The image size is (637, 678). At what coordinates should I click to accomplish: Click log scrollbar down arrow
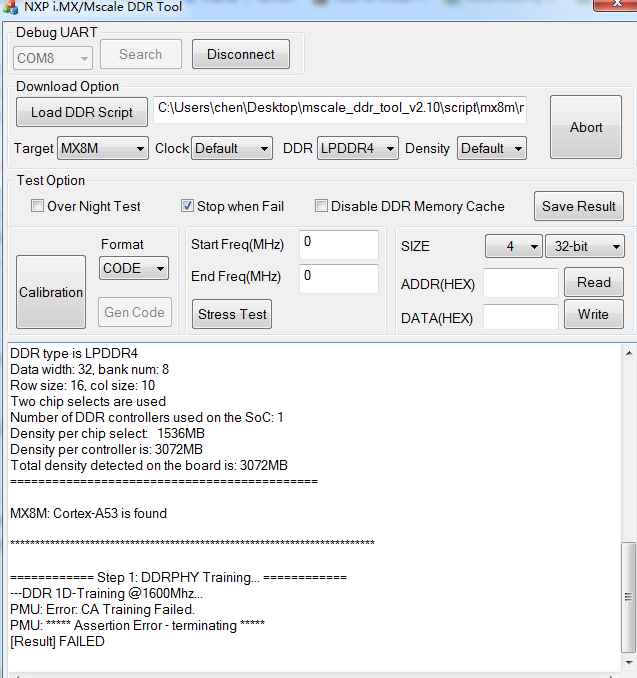click(629, 663)
